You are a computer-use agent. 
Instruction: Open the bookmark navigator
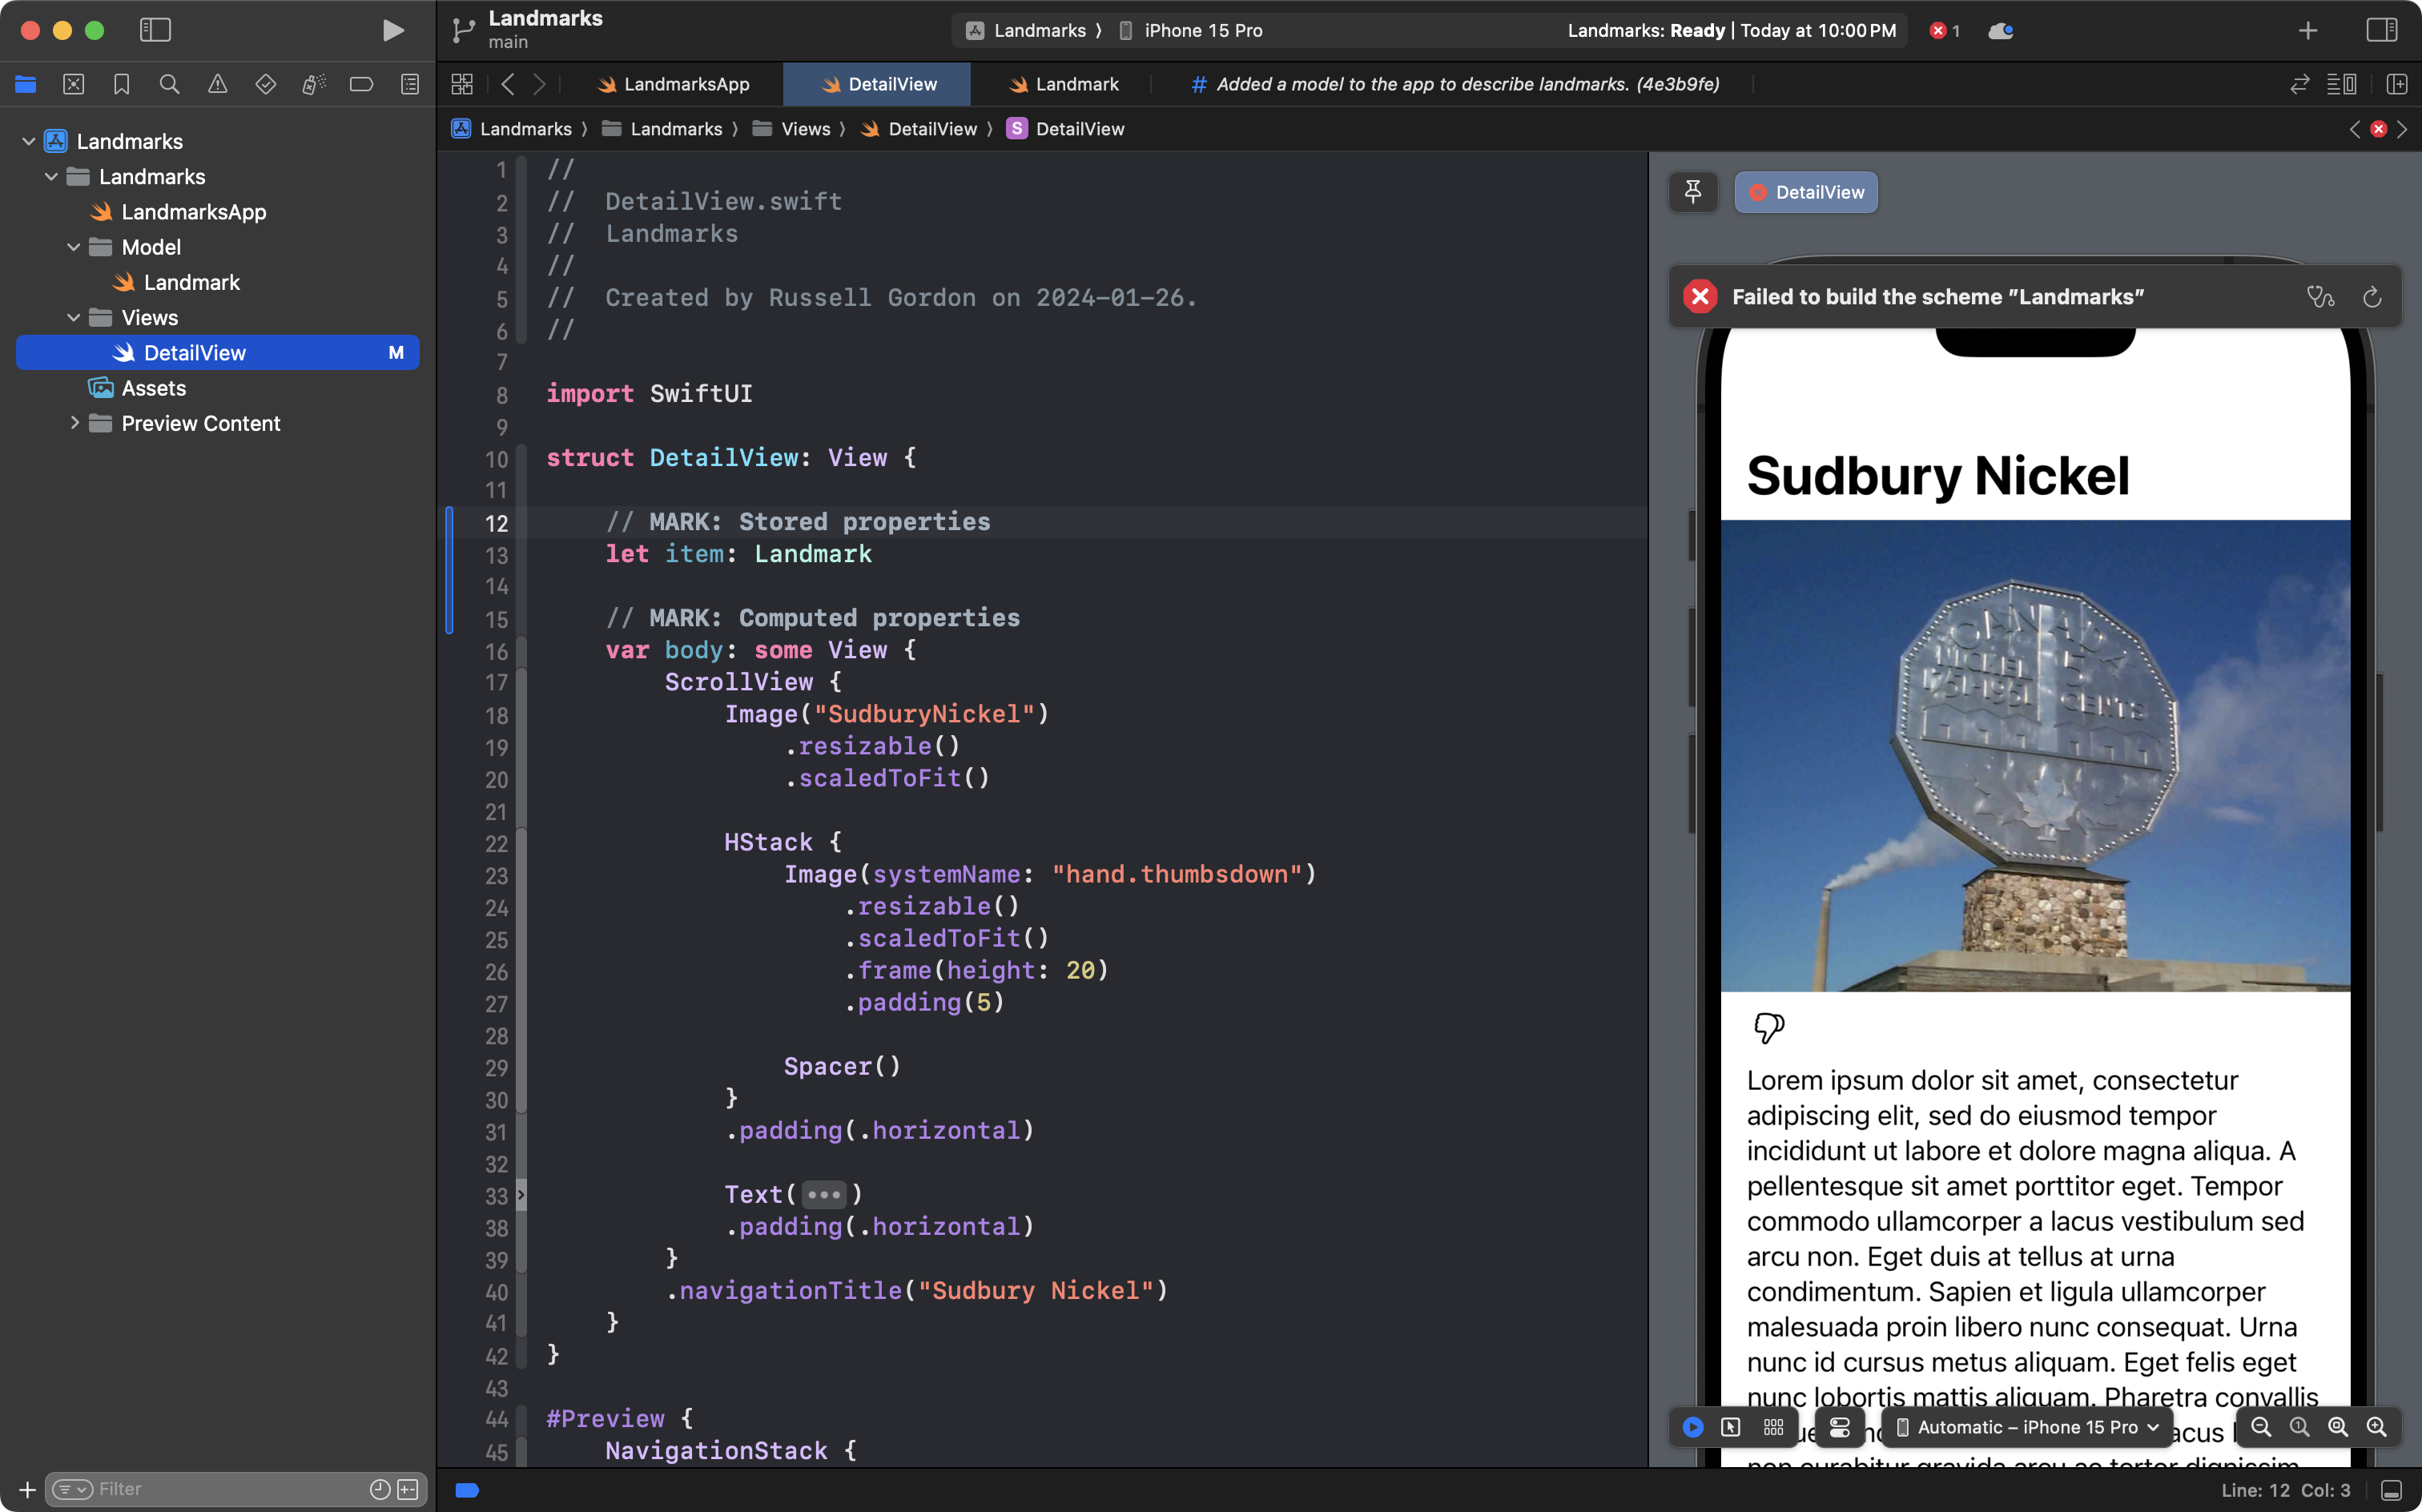pos(121,84)
